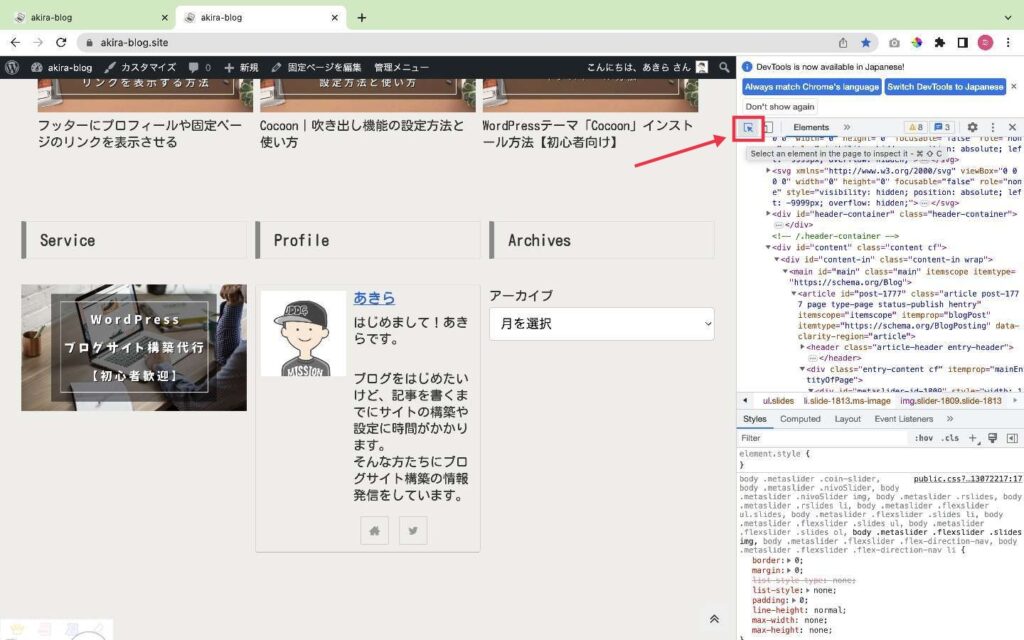
Task: Click 新規 in the admin bar
Action: pyautogui.click(x=241, y=67)
